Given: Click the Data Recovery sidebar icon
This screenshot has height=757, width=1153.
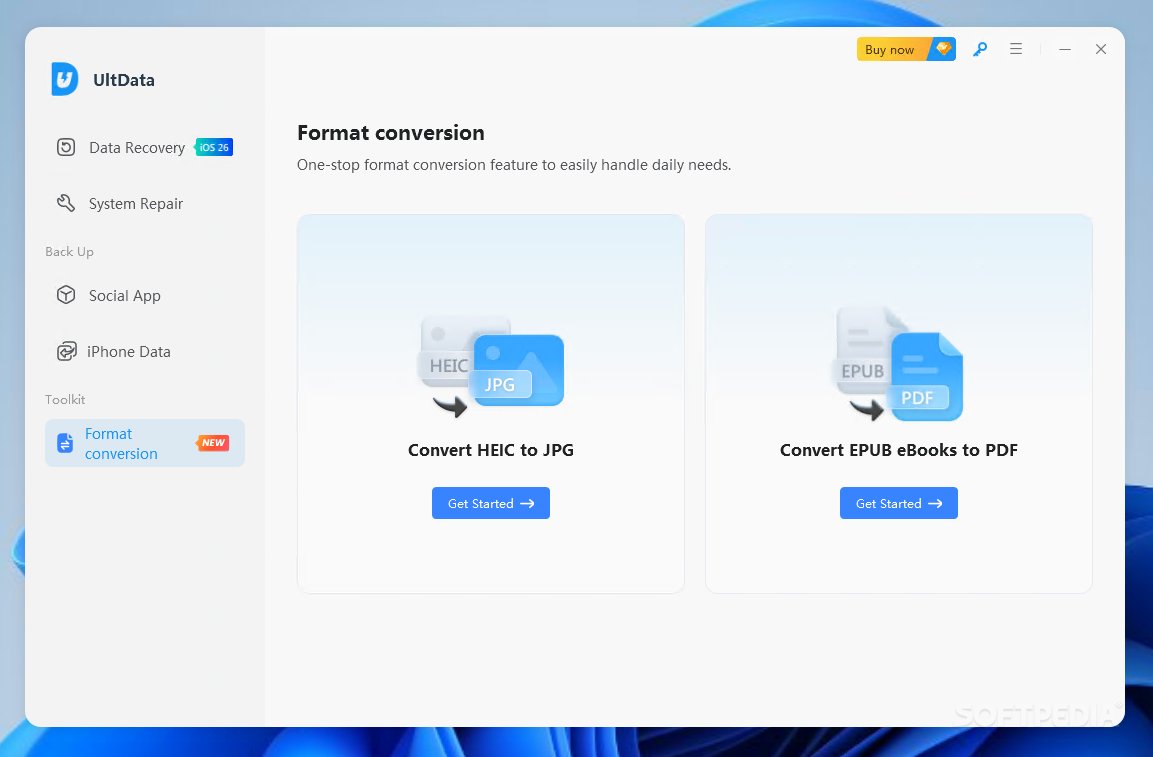Looking at the screenshot, I should [66, 147].
